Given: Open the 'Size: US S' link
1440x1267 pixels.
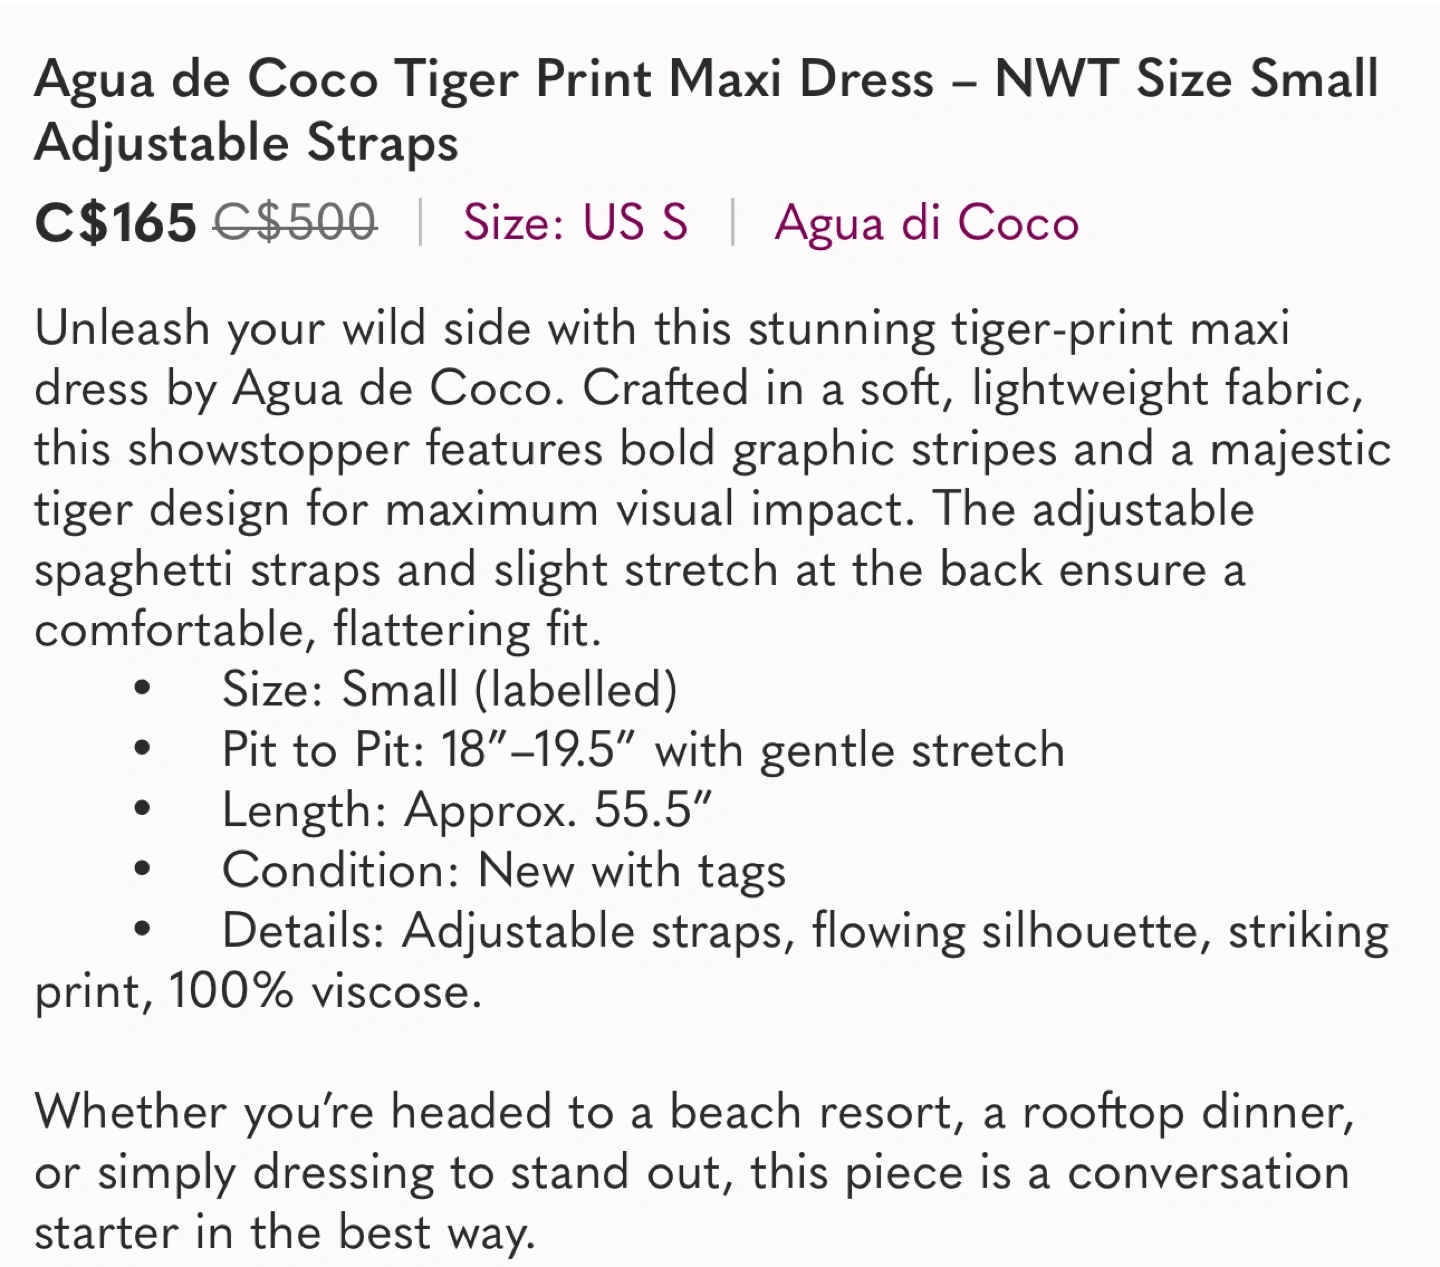Looking at the screenshot, I should (575, 222).
